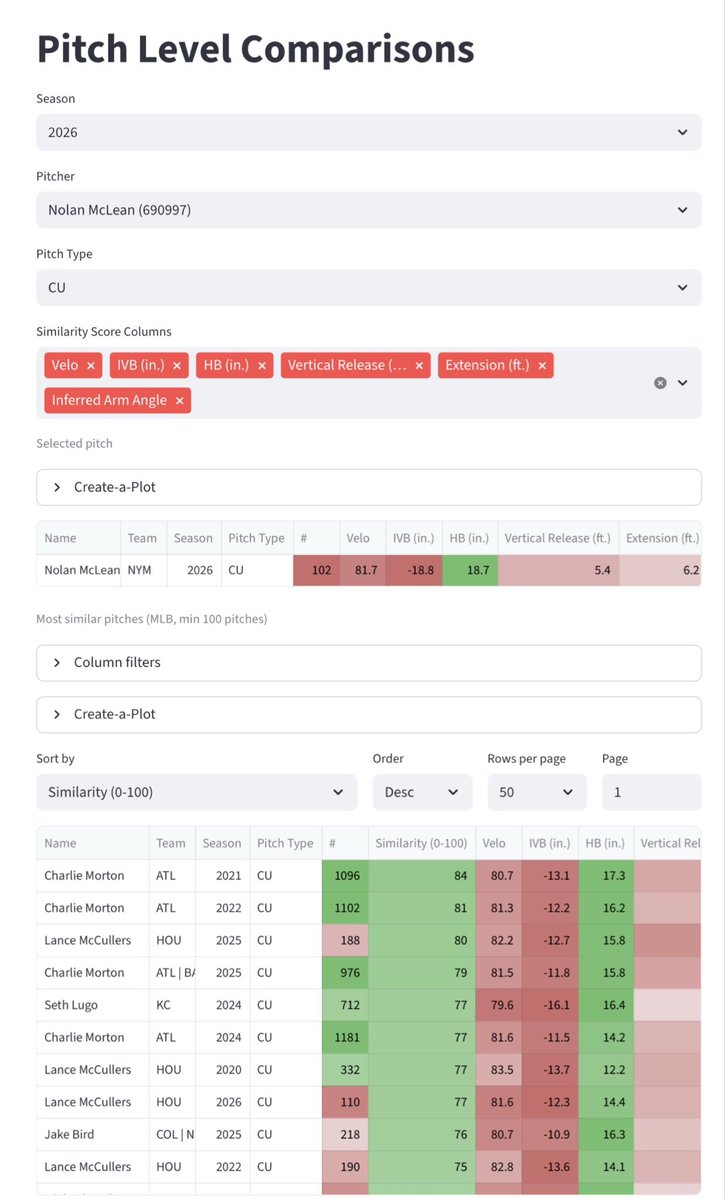
Task: Expand Create-a-Plot above Sort by
Action: coord(369,714)
